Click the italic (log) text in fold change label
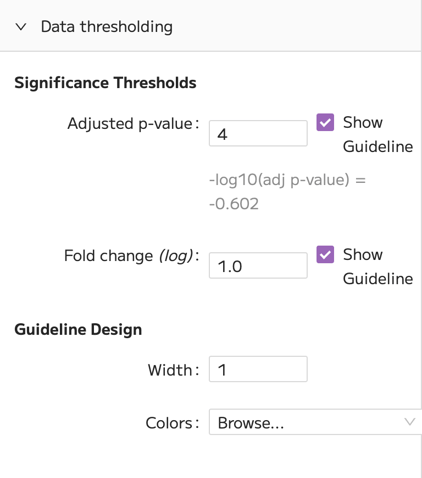The height and width of the screenshot is (478, 422). pos(176,256)
